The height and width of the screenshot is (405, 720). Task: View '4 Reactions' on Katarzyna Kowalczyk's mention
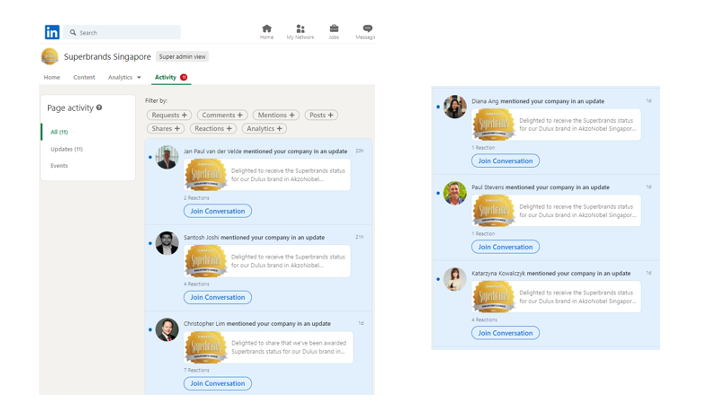(x=484, y=320)
